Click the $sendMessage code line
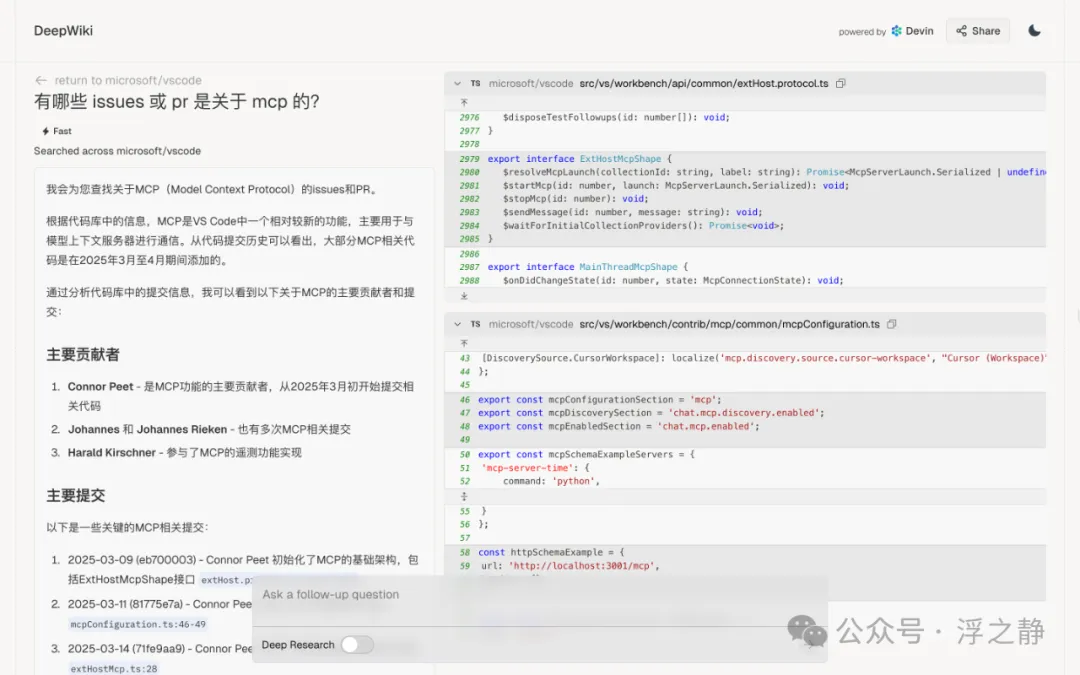This screenshot has width=1080, height=675. point(632,212)
